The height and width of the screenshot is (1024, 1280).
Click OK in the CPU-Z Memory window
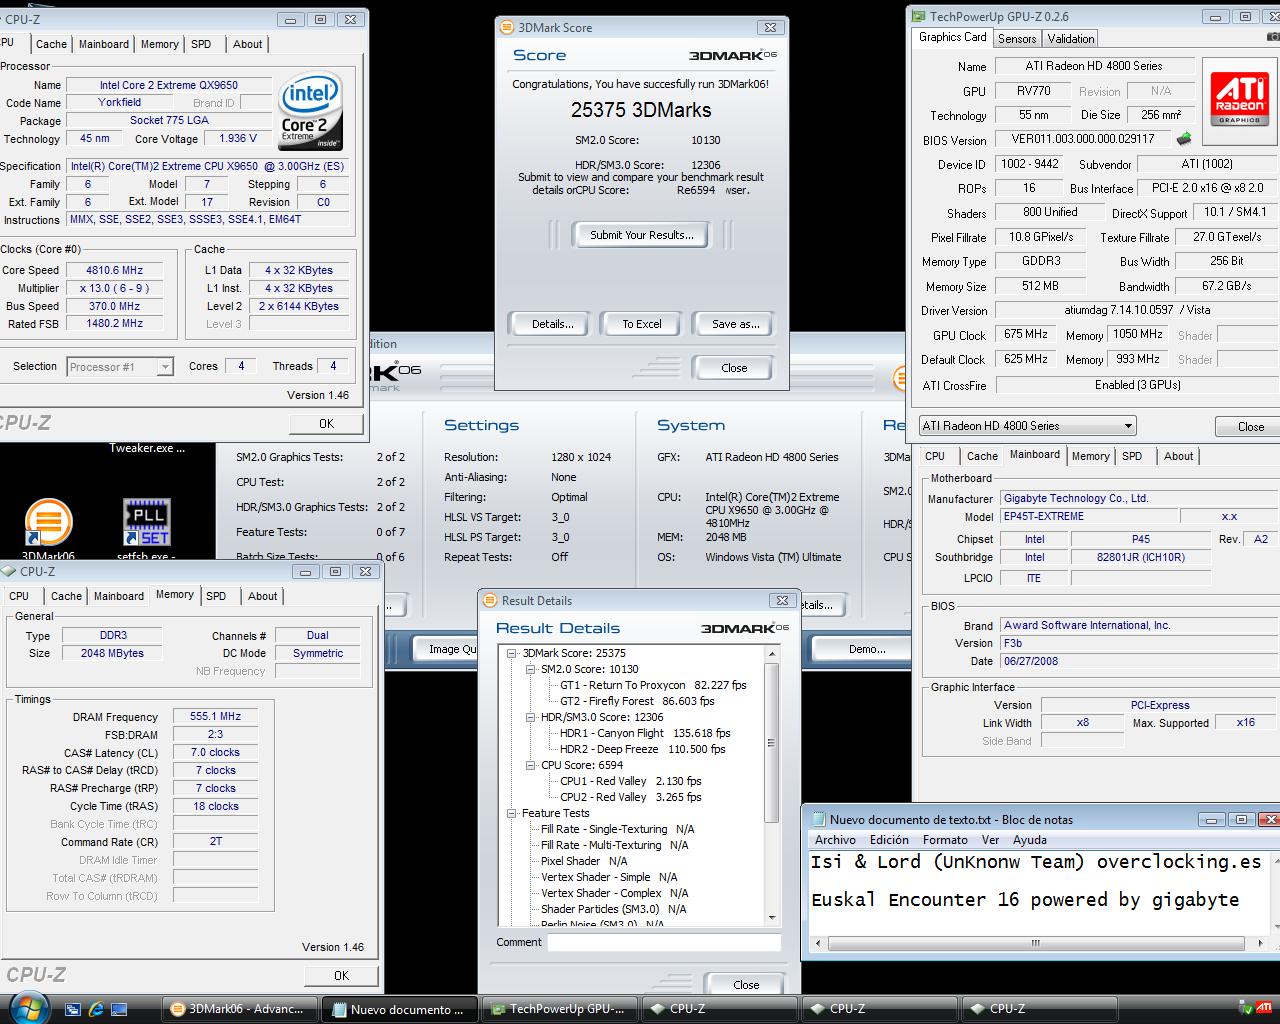[x=341, y=975]
